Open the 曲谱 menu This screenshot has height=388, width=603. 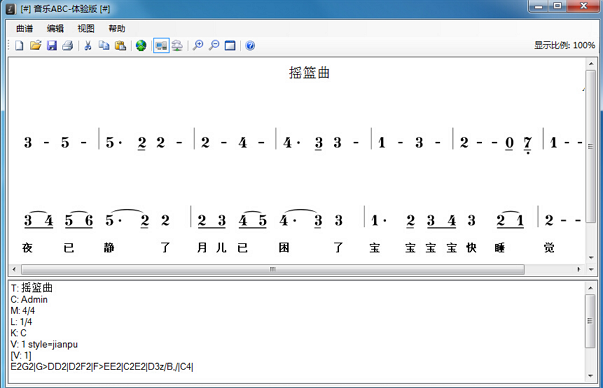tap(25, 28)
